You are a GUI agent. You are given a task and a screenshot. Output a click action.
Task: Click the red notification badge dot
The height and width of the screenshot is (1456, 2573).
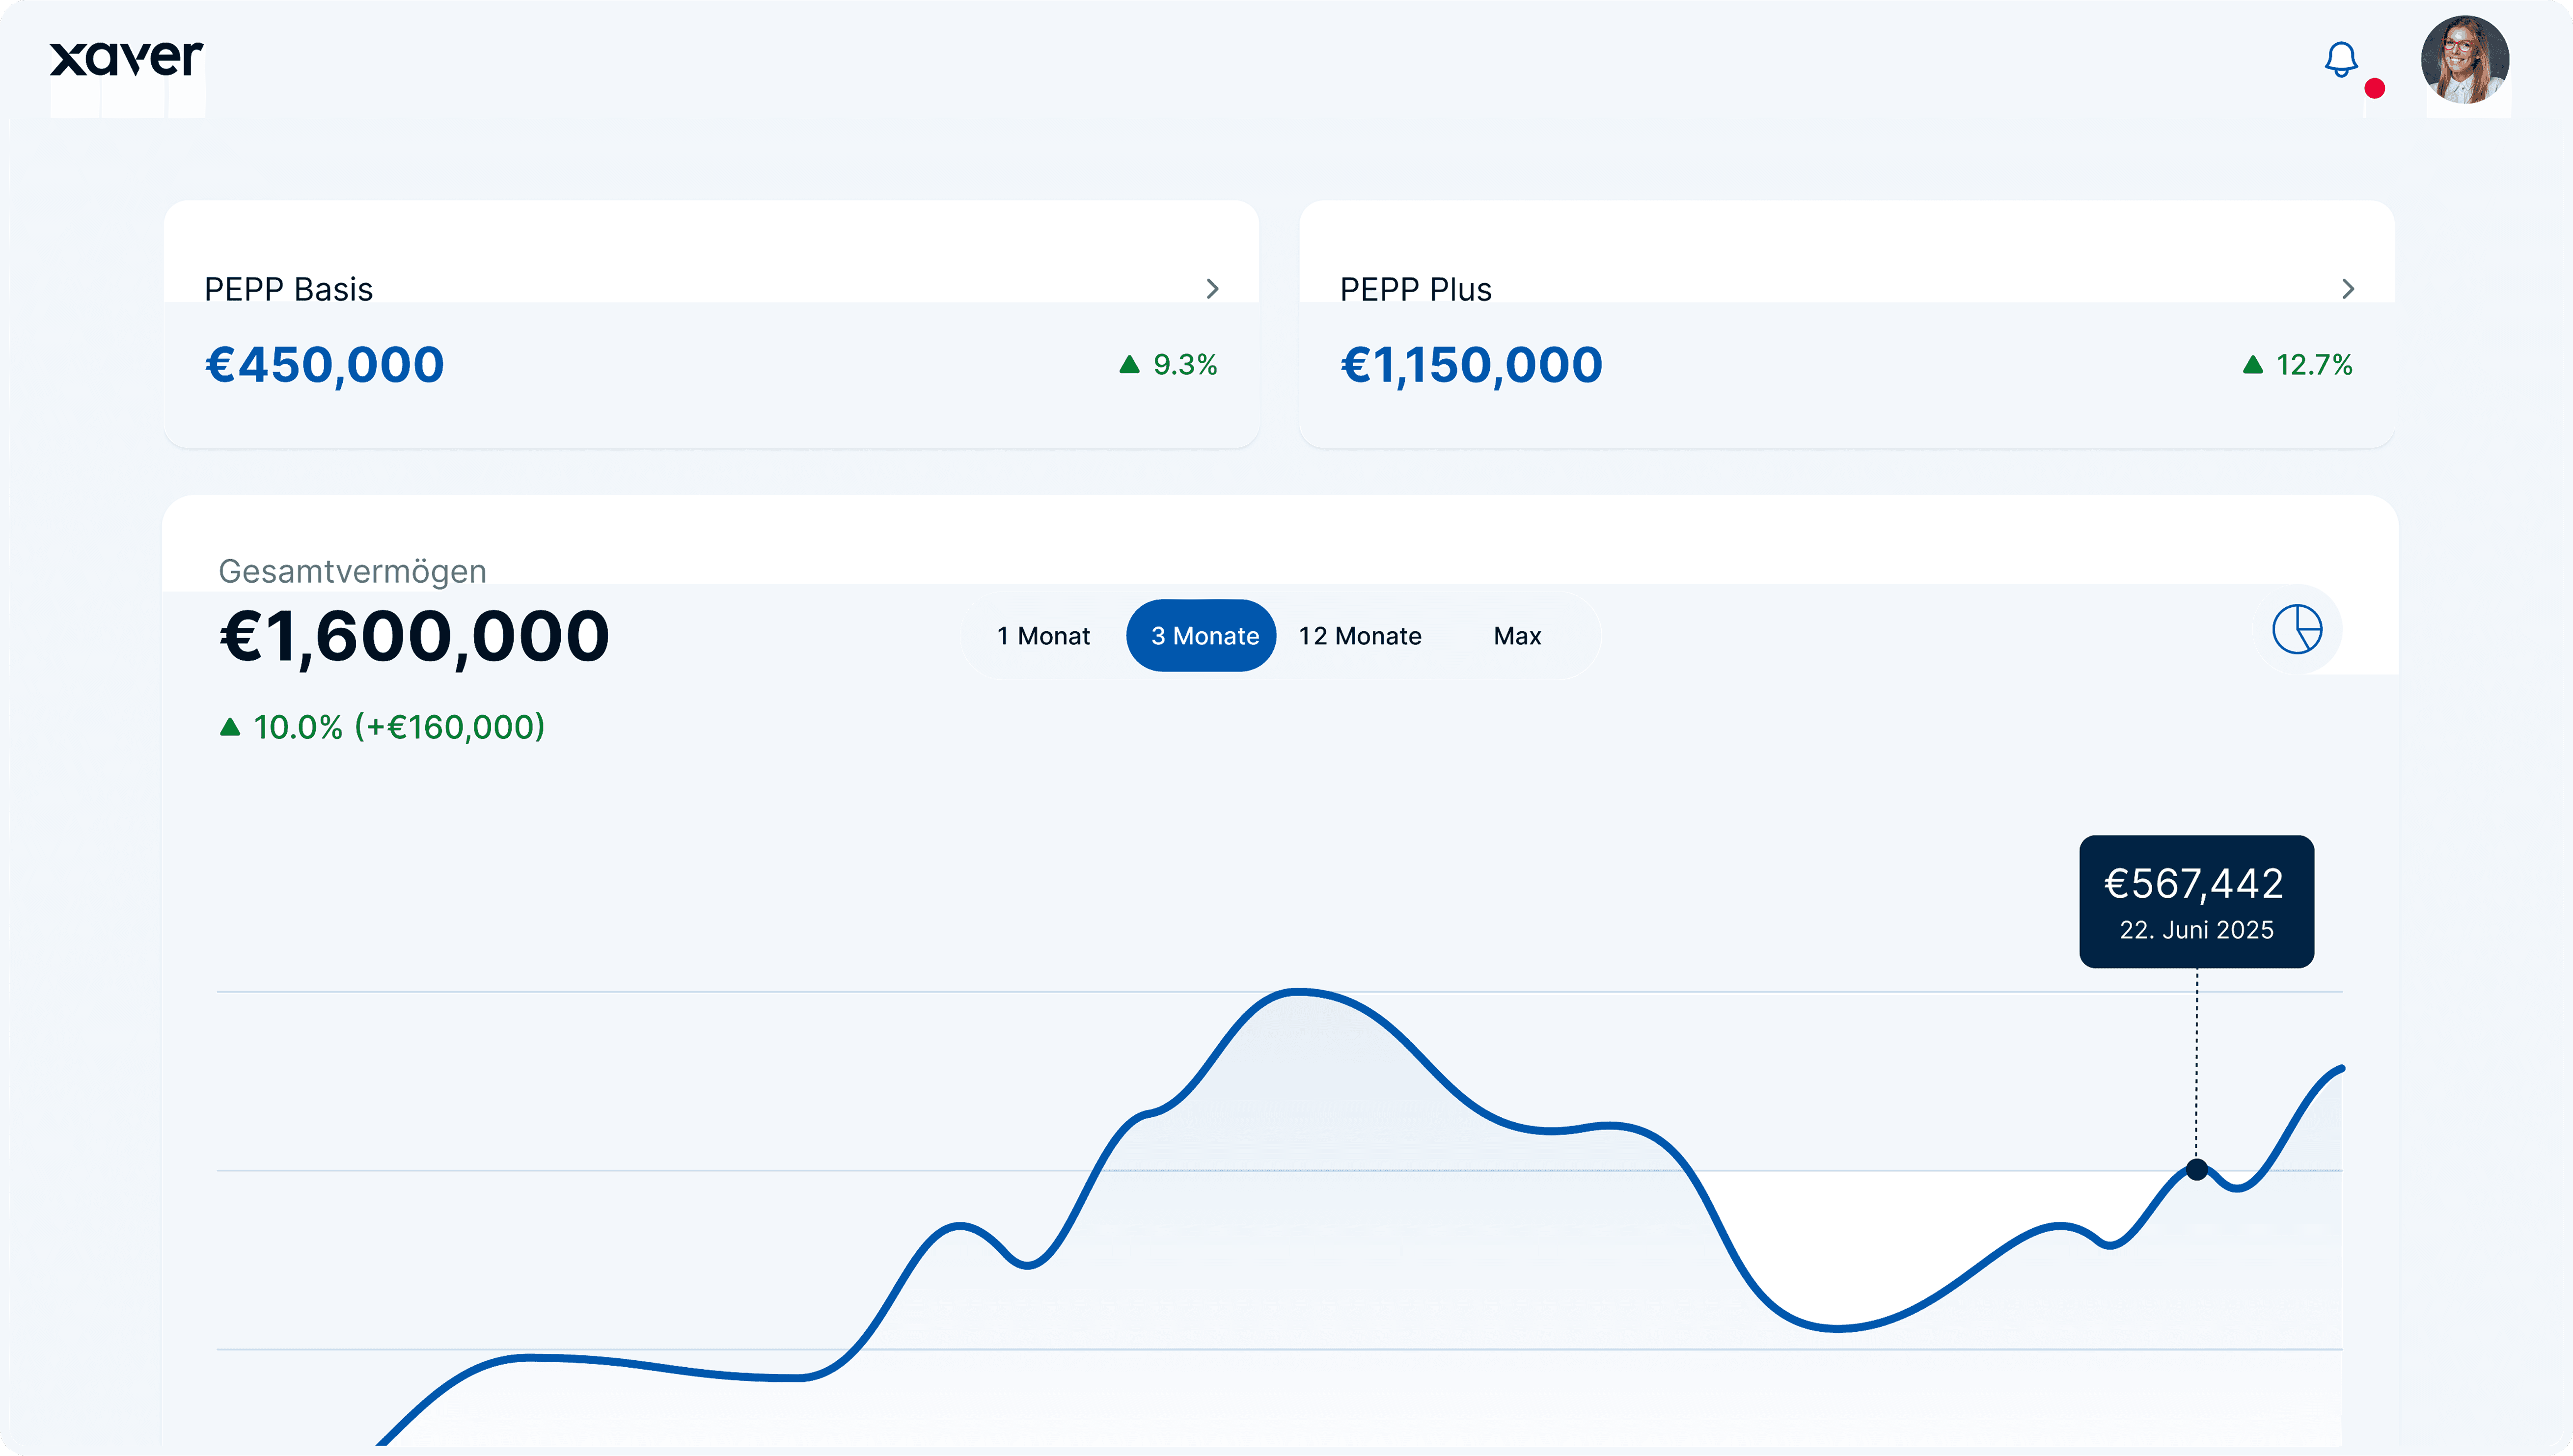(2375, 89)
